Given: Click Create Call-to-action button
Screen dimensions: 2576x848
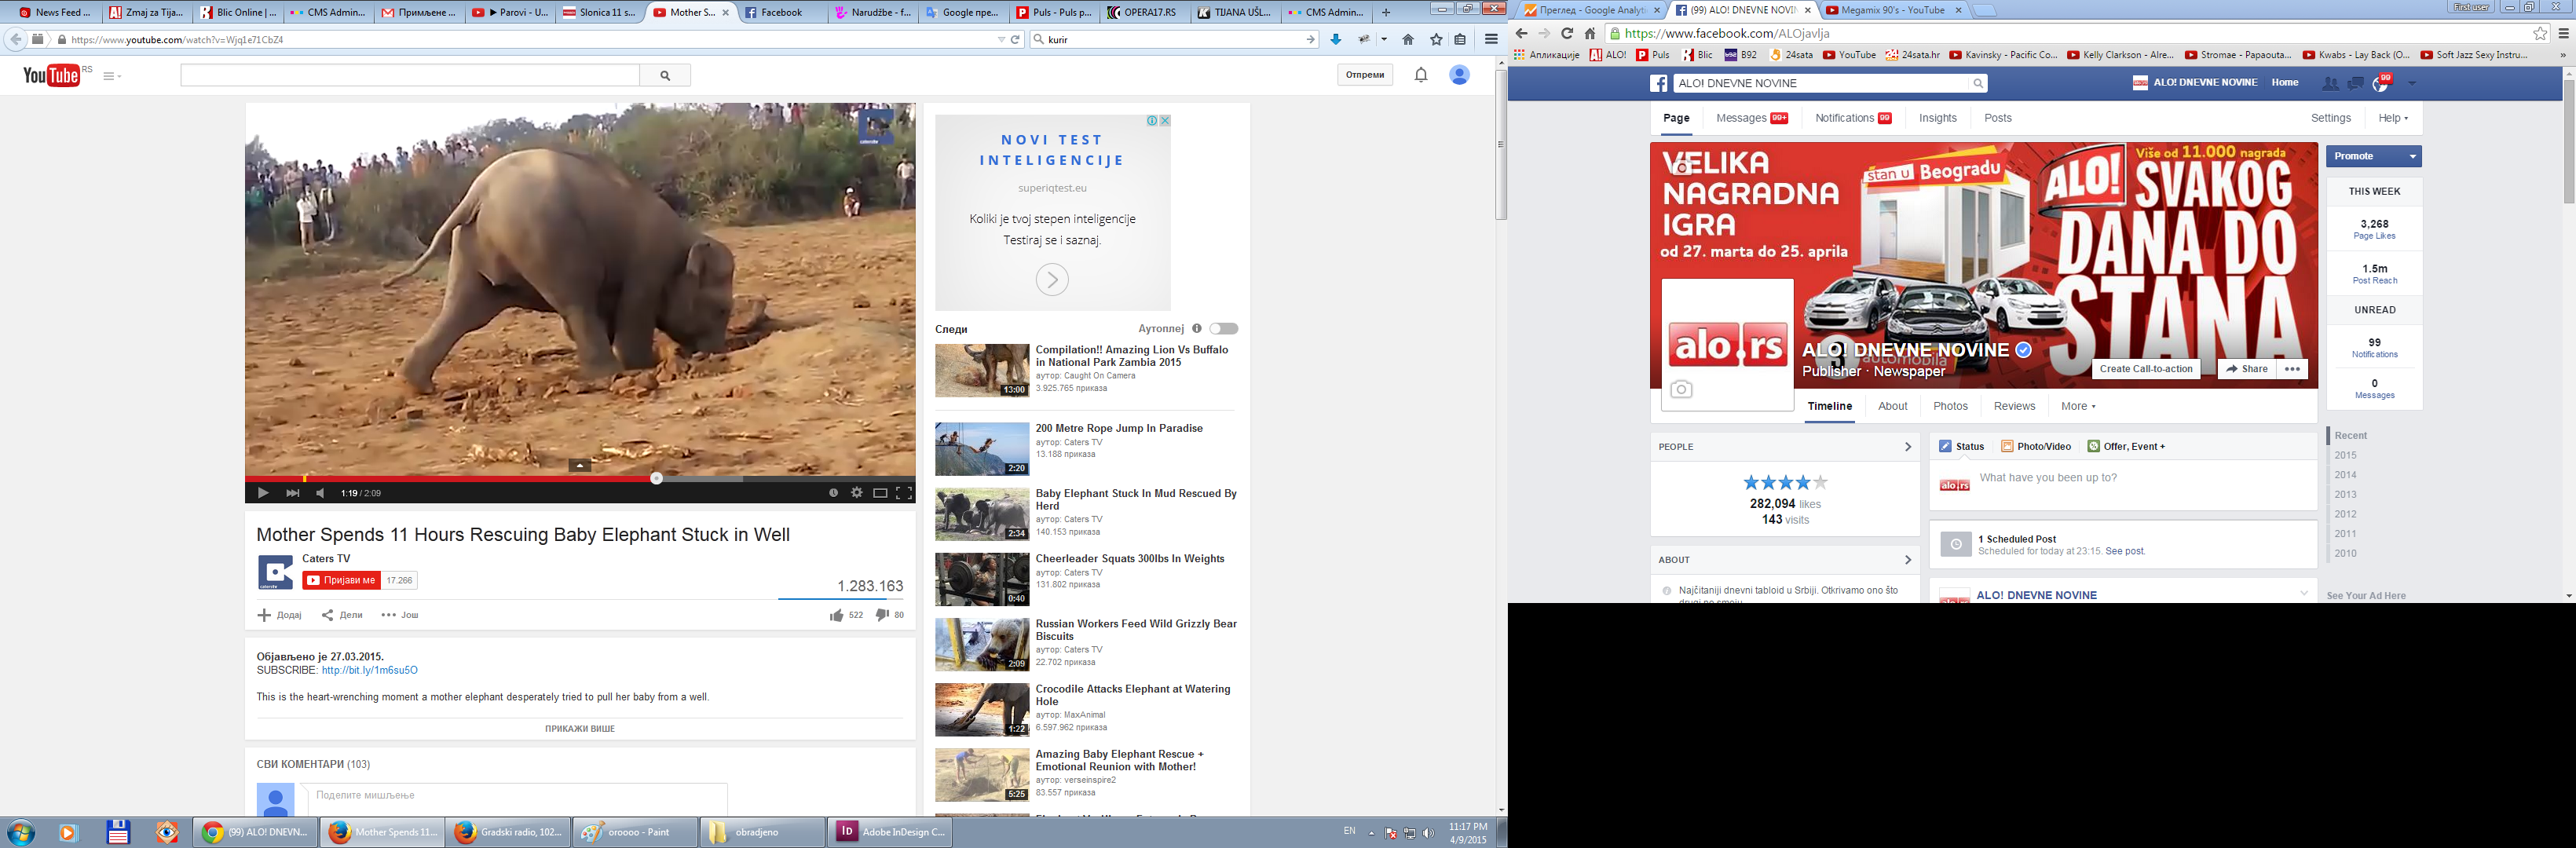Looking at the screenshot, I should (2145, 369).
